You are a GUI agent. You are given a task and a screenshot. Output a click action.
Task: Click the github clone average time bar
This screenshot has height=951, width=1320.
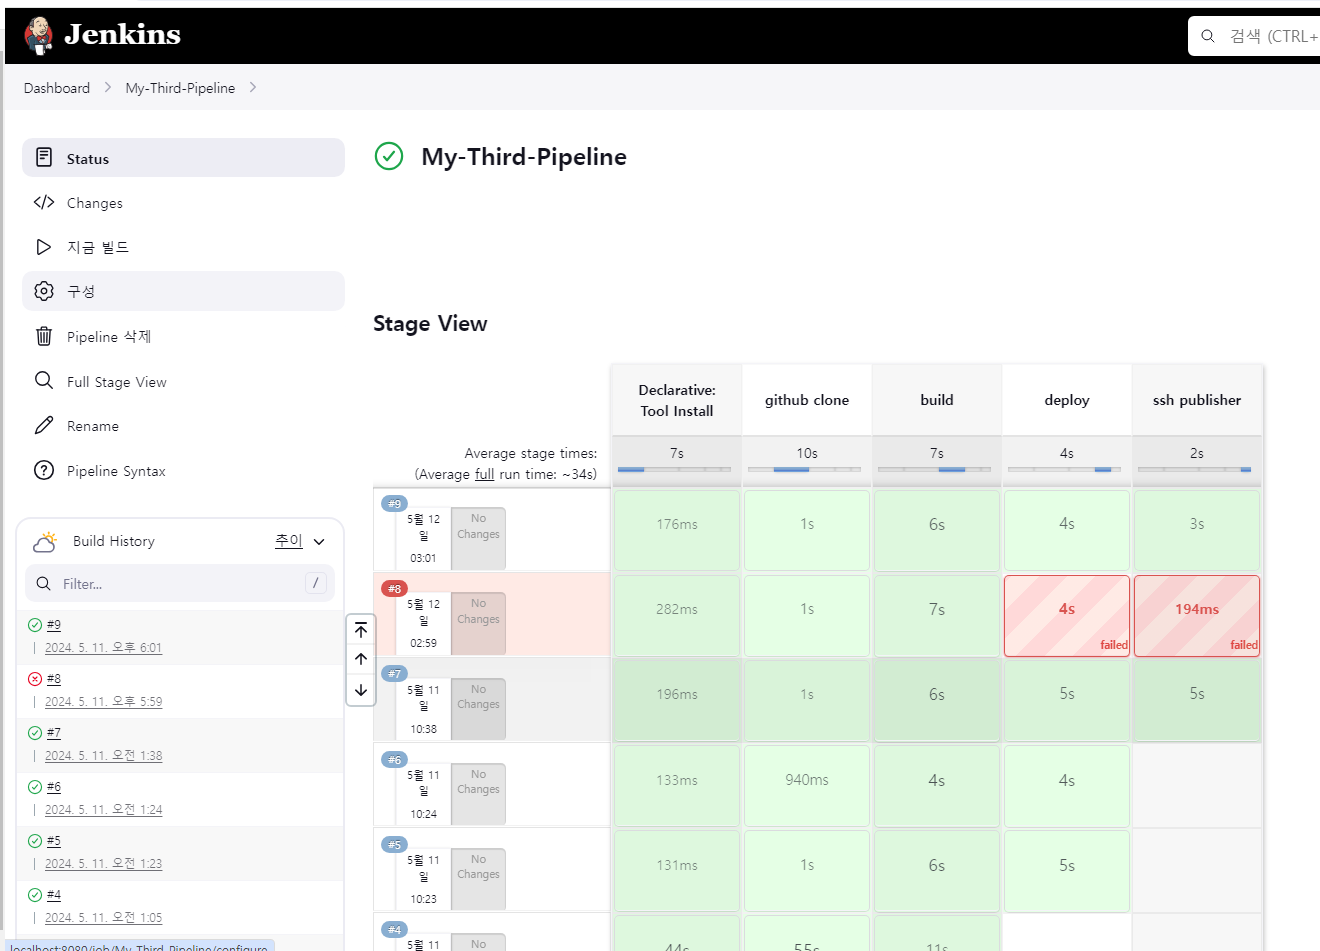pyautogui.click(x=805, y=469)
